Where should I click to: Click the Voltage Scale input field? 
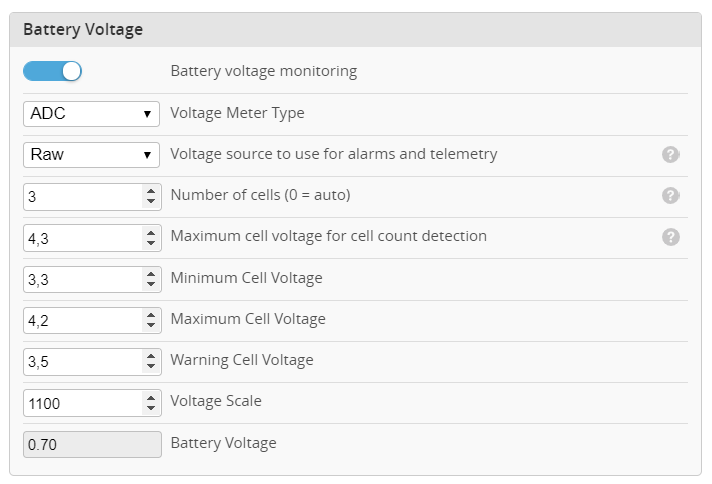click(82, 403)
